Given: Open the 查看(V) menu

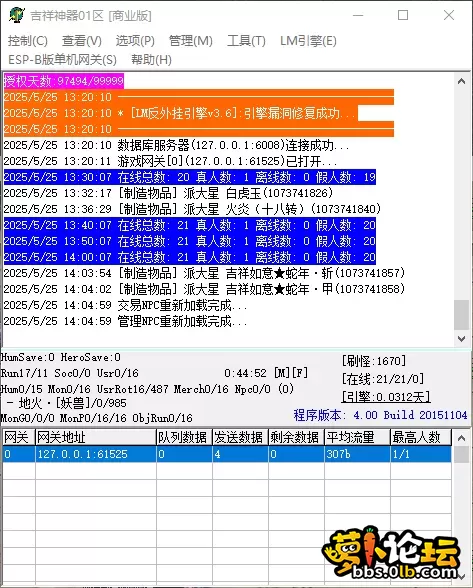Looking at the screenshot, I should pyautogui.click(x=82, y=40).
